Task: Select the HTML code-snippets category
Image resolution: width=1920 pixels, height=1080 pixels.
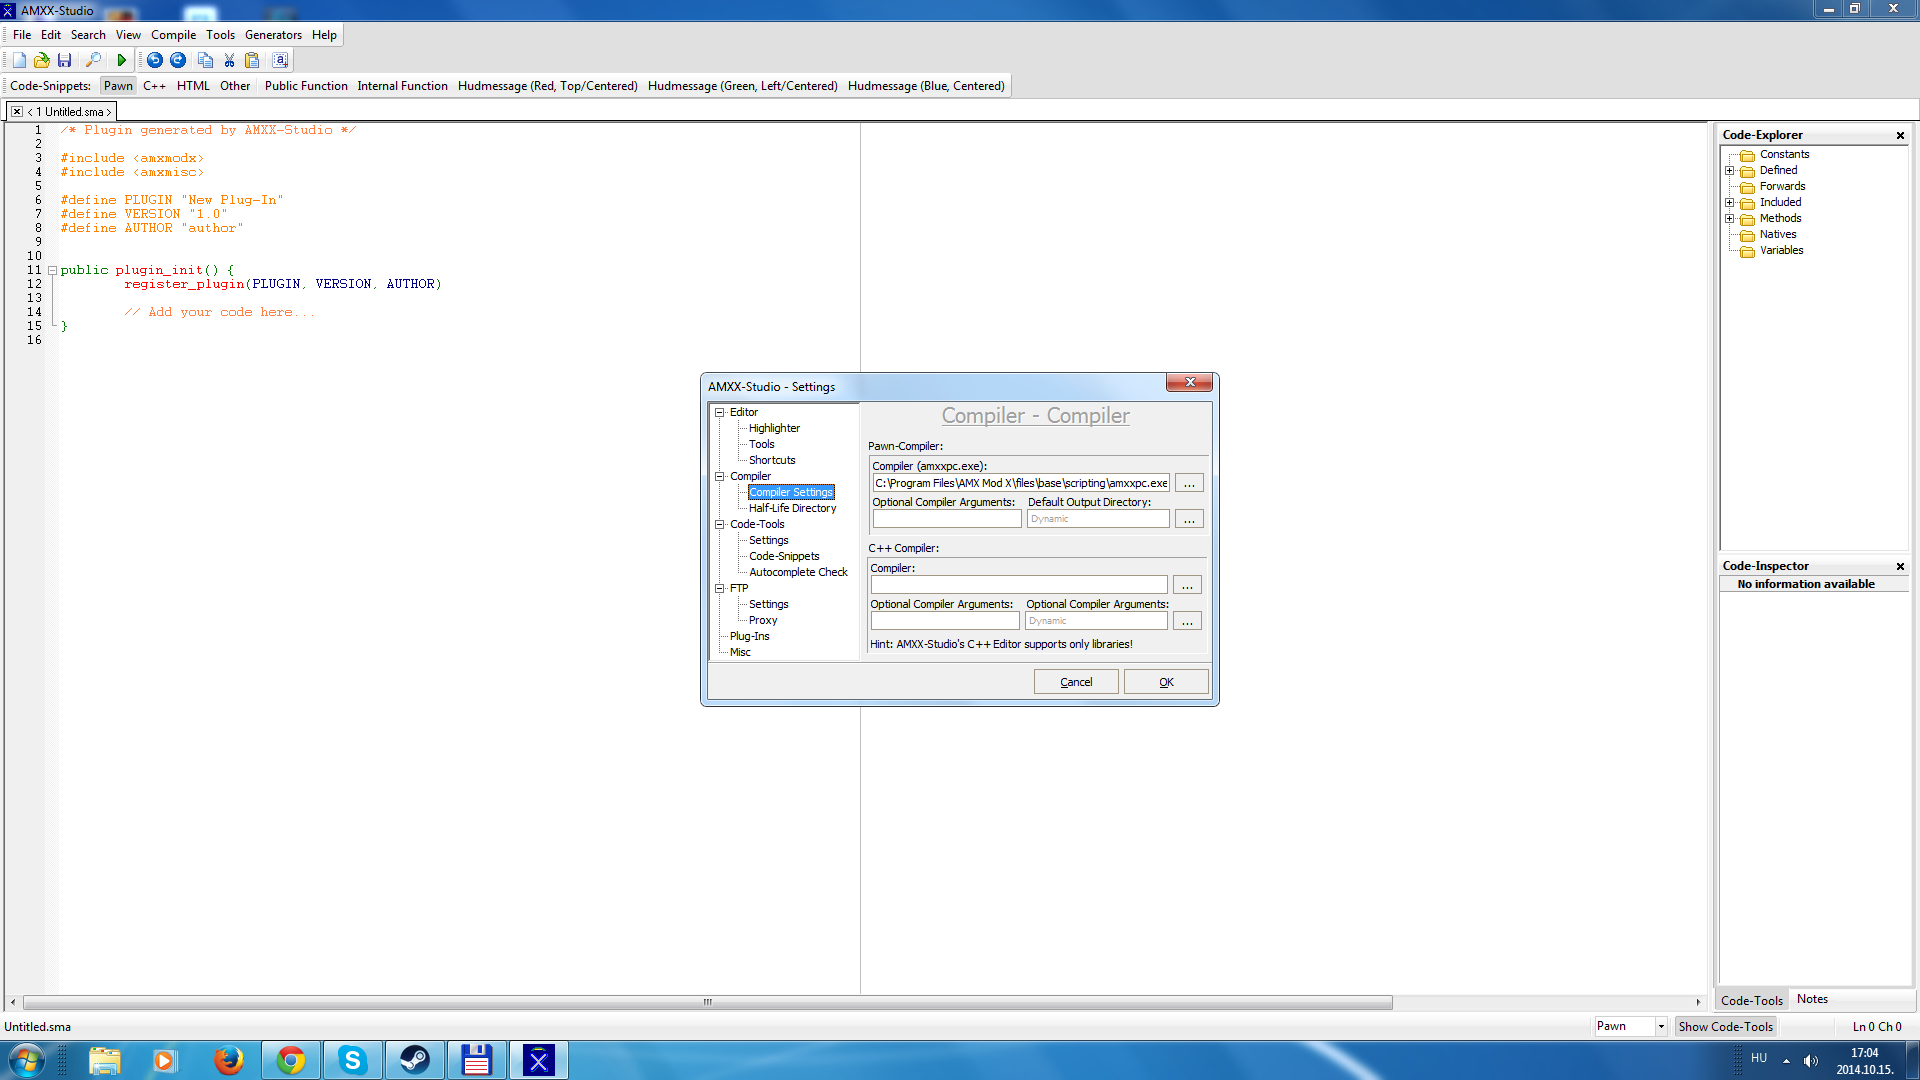Action: tap(193, 86)
